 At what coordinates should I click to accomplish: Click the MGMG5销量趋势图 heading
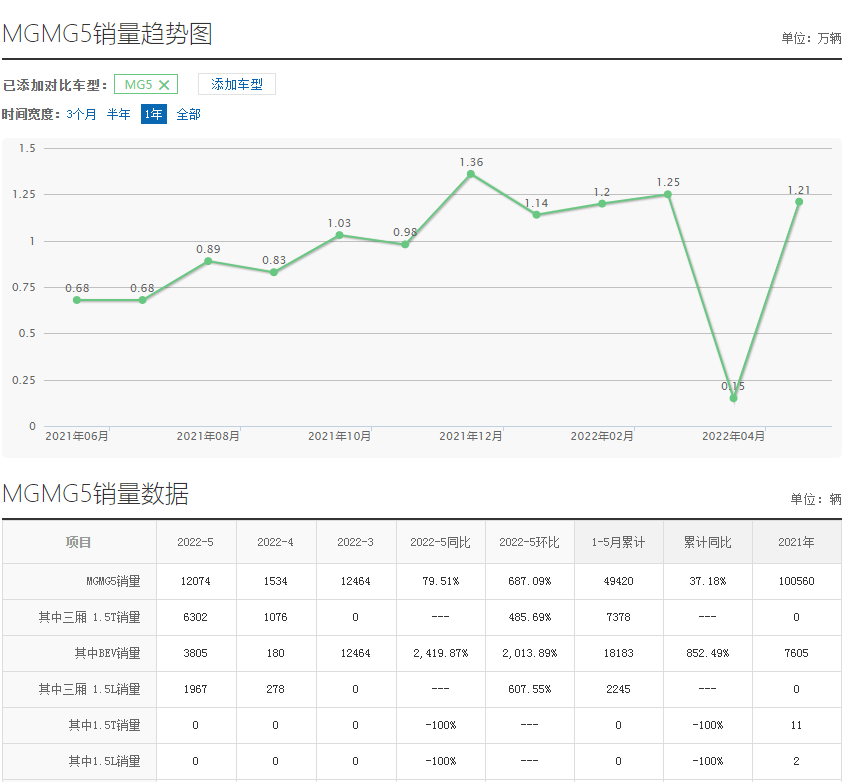(107, 34)
